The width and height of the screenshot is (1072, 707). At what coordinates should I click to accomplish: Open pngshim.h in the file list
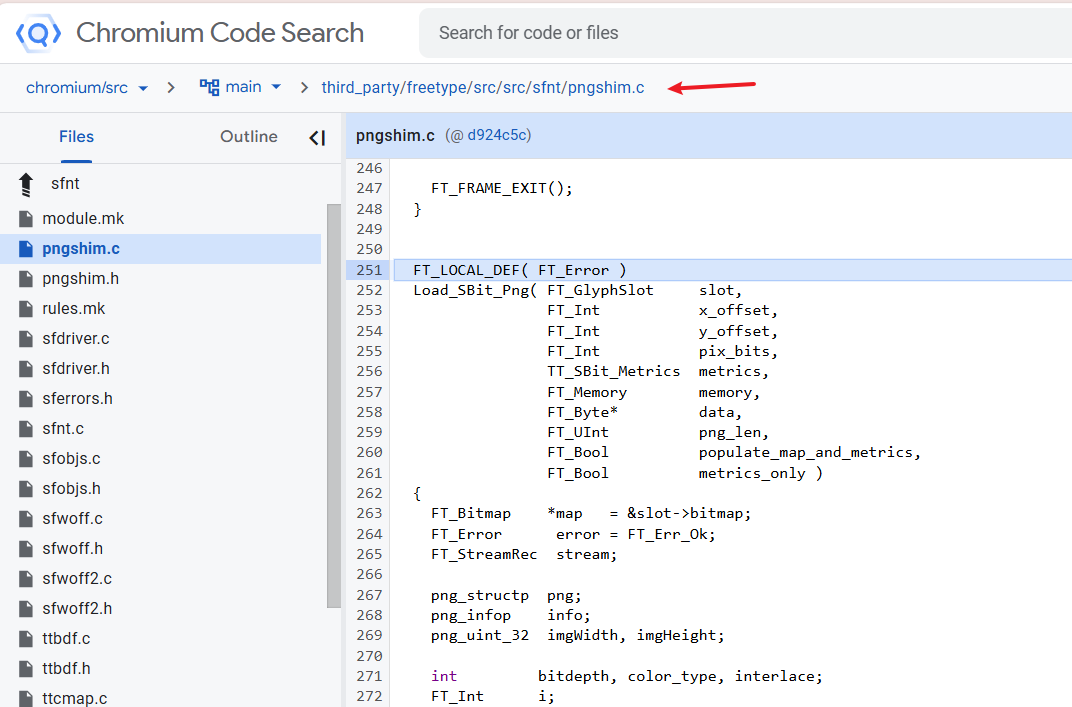coord(81,278)
